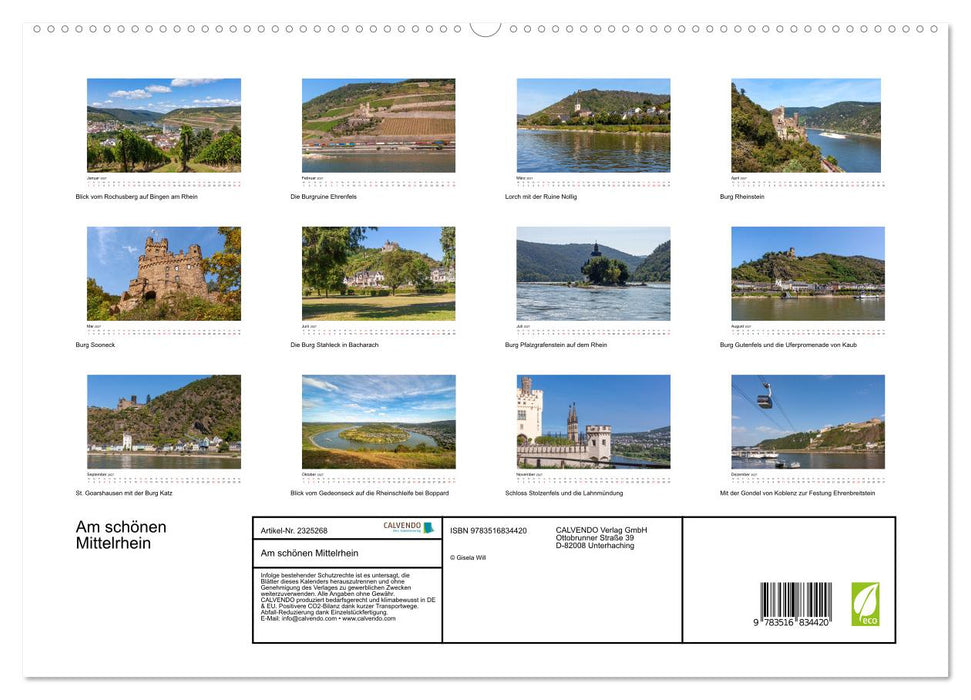Image resolution: width=971 pixels, height=700 pixels.
Task: Click the Burgruine Ehrenfels photo
Action: click(x=378, y=125)
